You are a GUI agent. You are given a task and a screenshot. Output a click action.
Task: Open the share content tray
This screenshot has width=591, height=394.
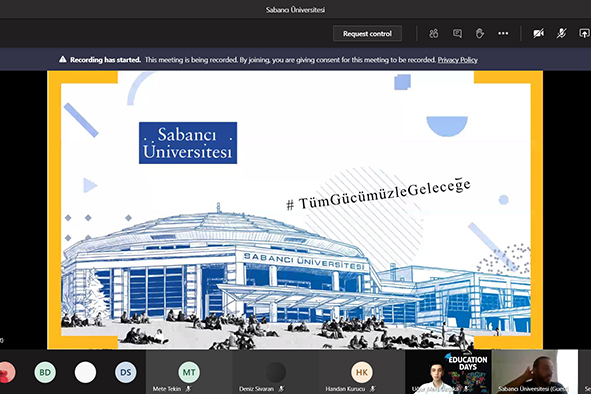click(x=584, y=34)
